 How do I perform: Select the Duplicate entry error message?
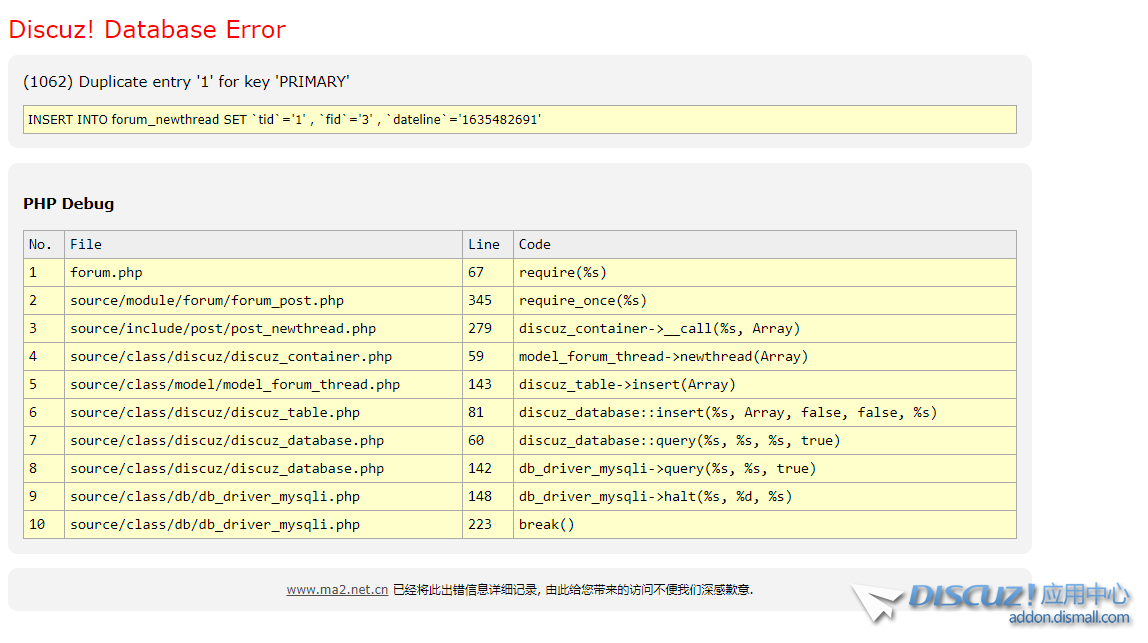tap(186, 82)
